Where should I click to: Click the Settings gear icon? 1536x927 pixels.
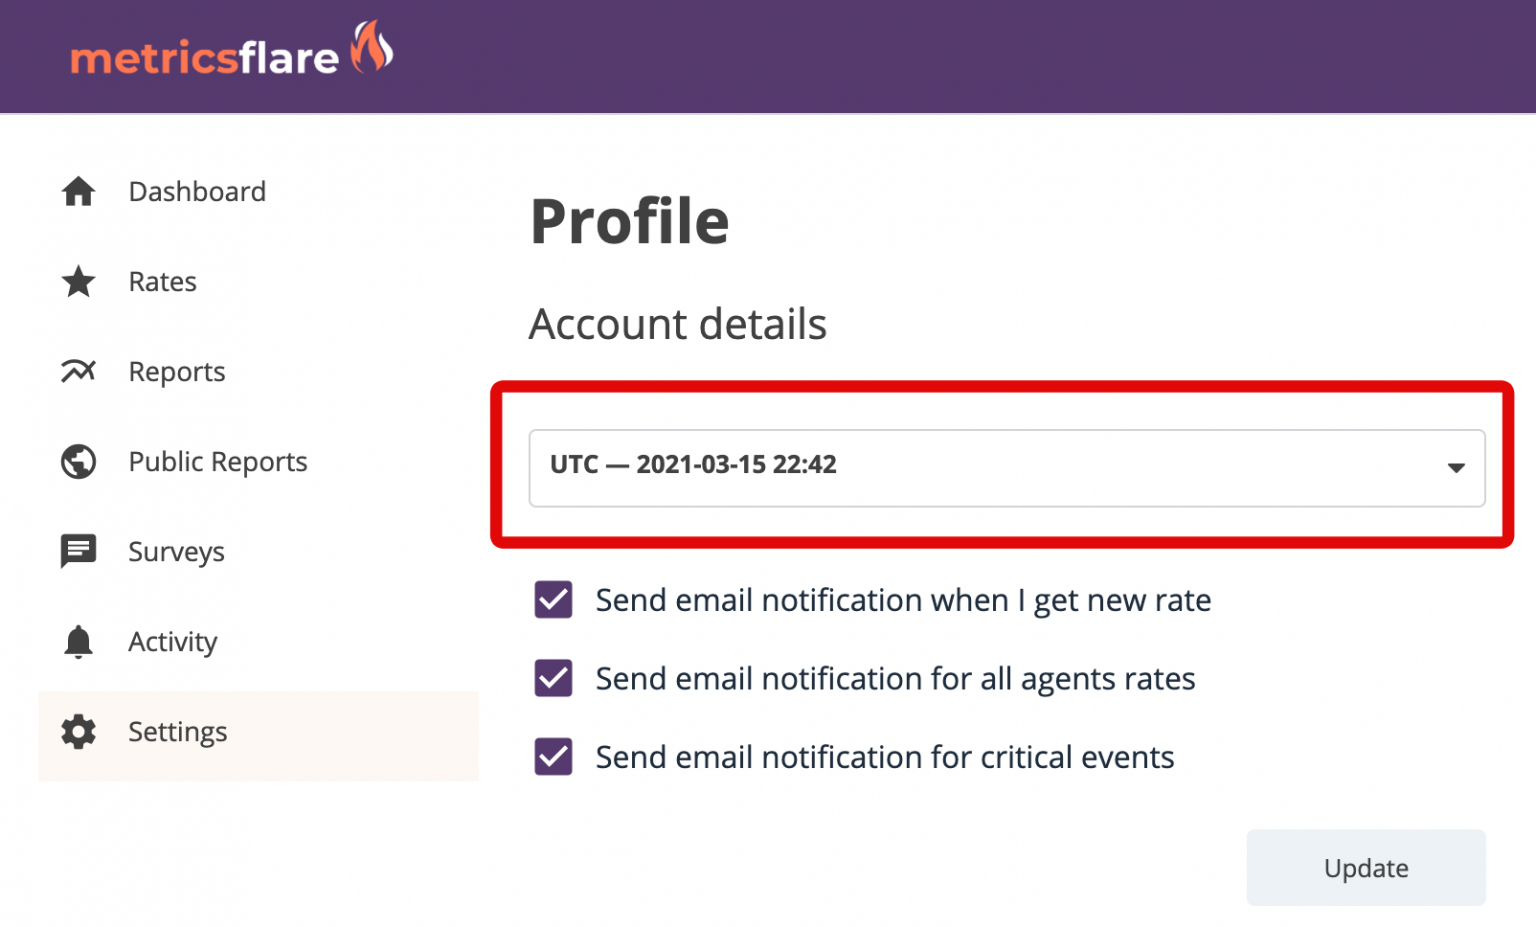coord(77,732)
